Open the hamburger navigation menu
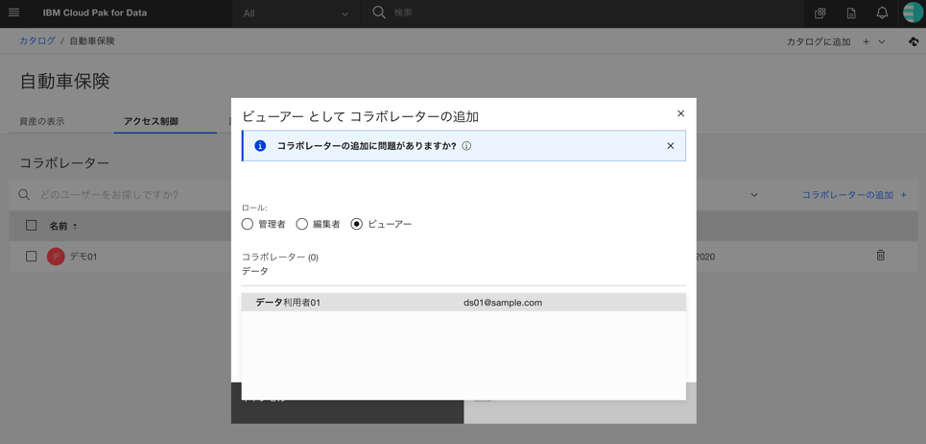The height and width of the screenshot is (444, 926). click(x=14, y=12)
